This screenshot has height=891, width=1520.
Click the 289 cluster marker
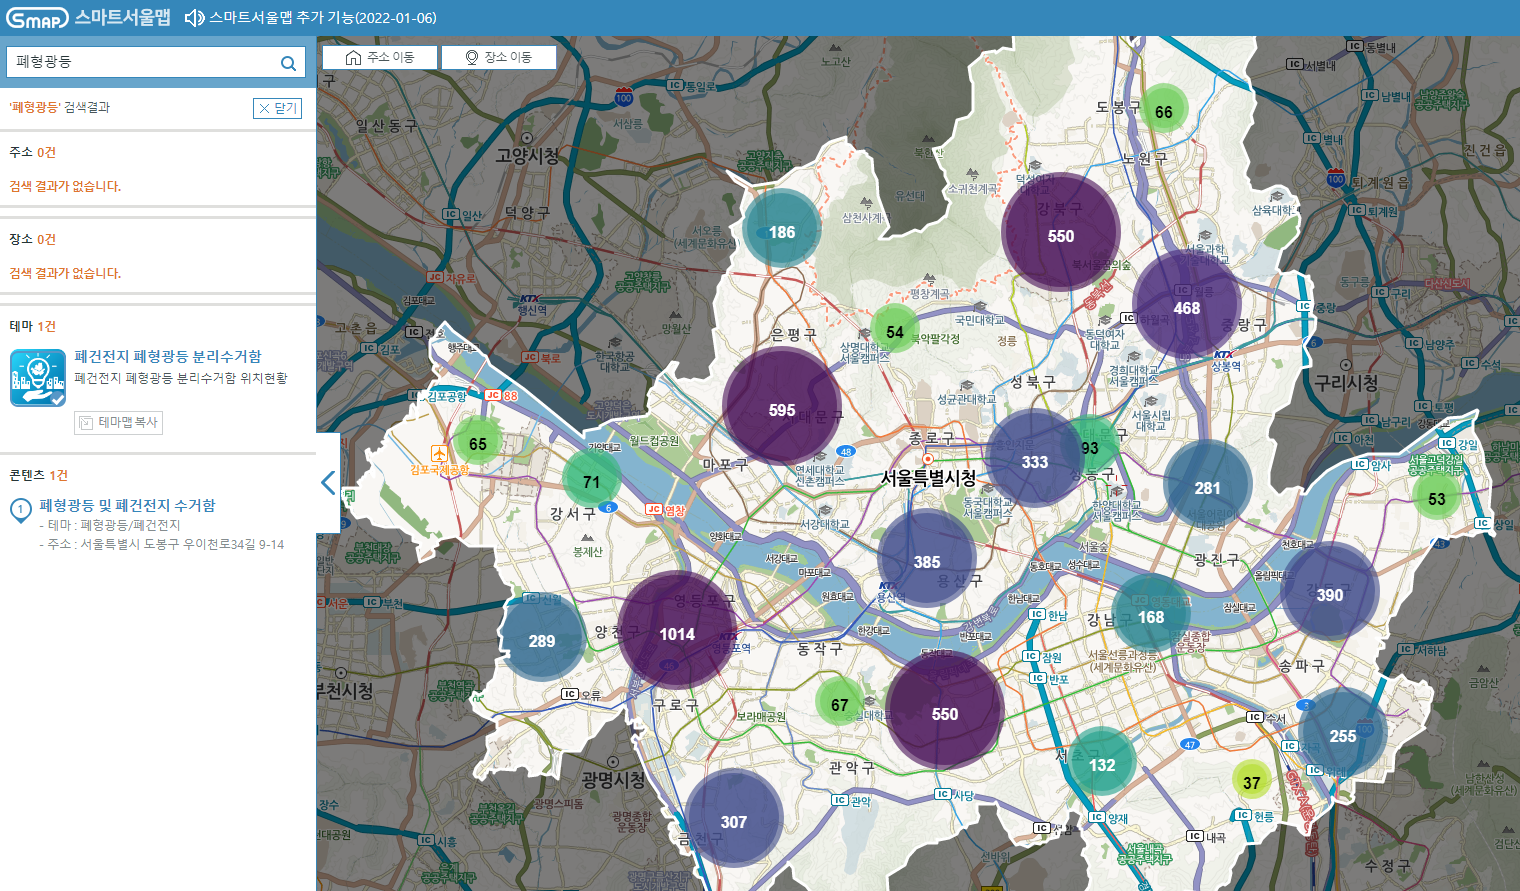pos(542,638)
